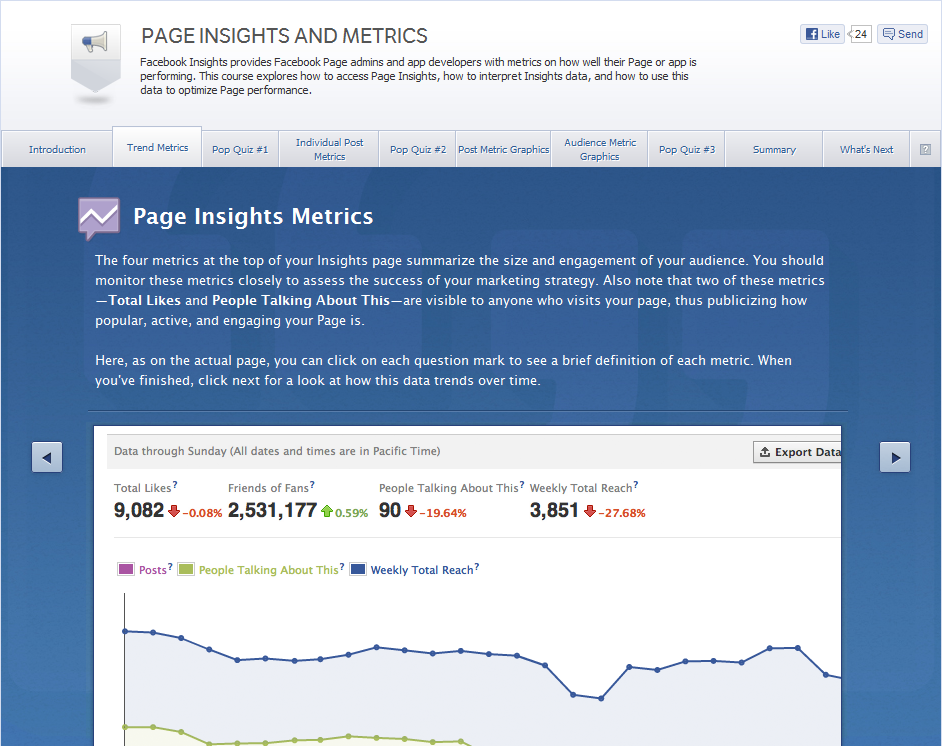Toggle Weekly Total Reach legend swatch
Image resolution: width=942 pixels, height=746 pixels.
coord(358,569)
